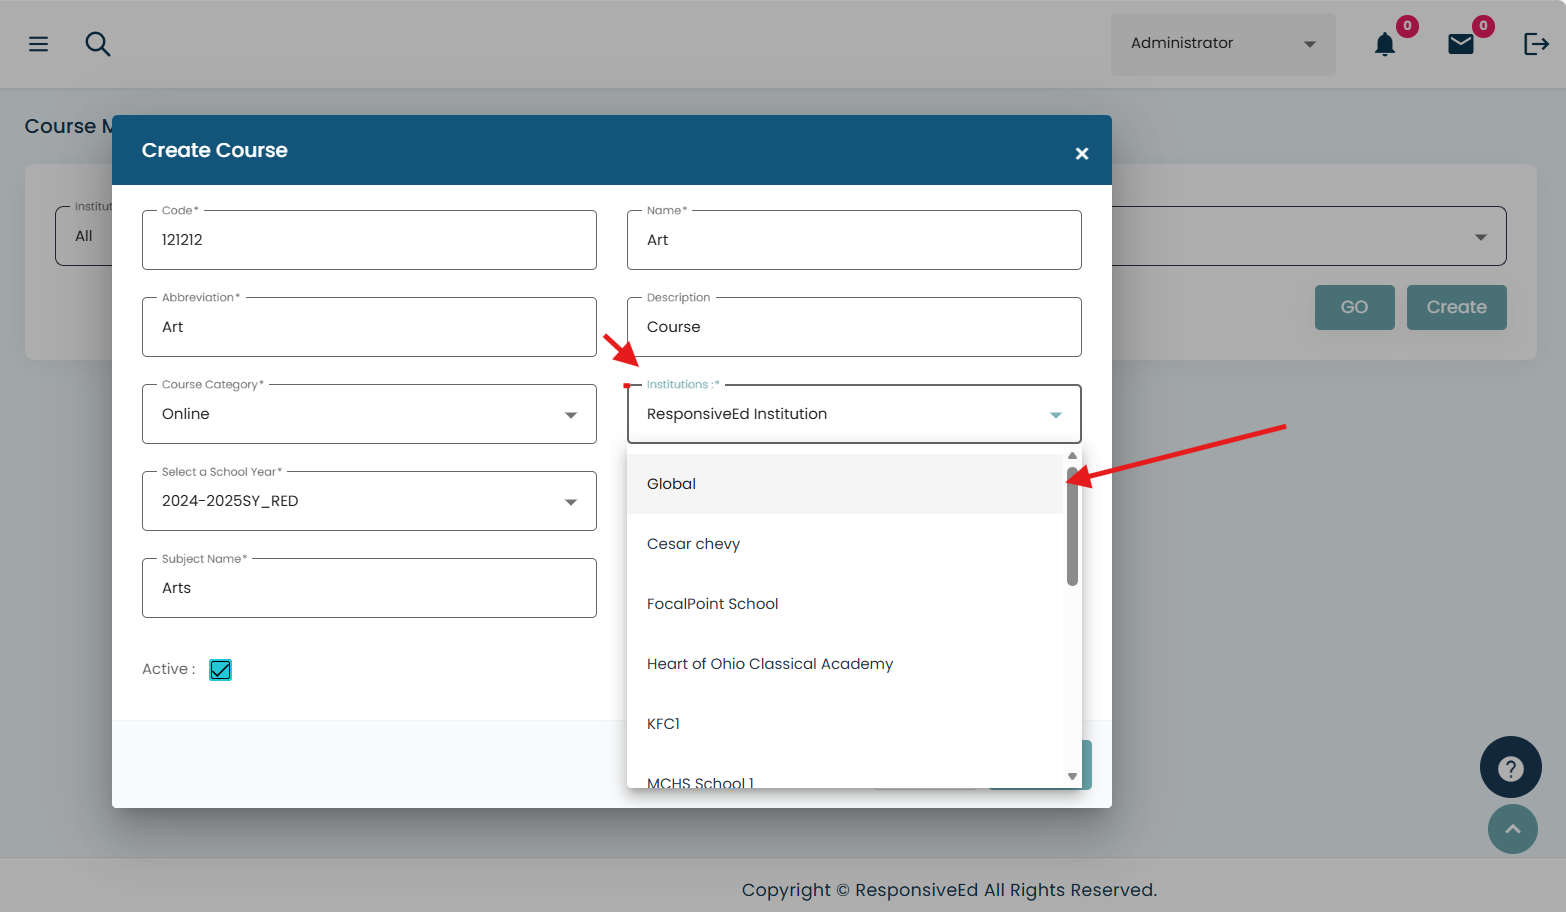The image size is (1566, 912).
Task: Click the search magnifier icon
Action: click(x=97, y=44)
